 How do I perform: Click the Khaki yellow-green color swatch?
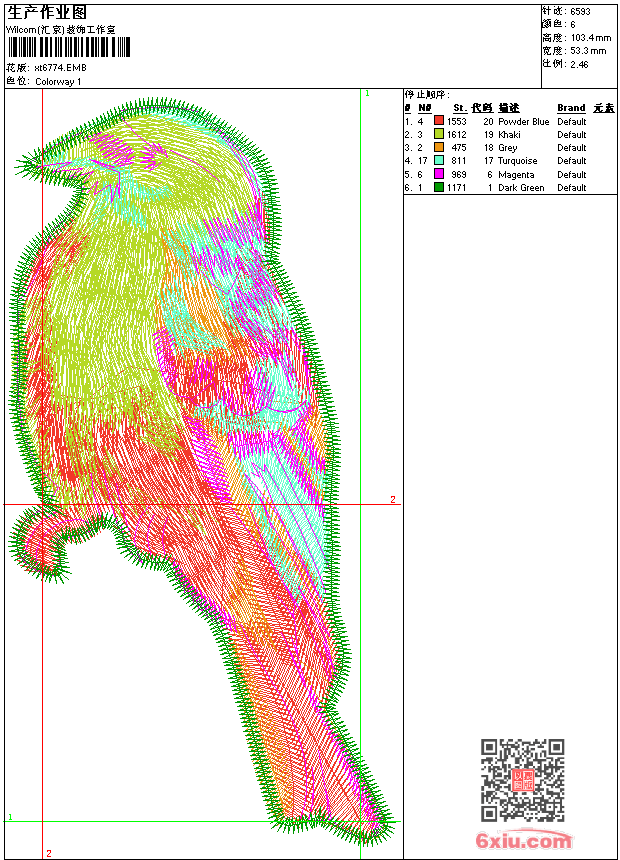439,134
